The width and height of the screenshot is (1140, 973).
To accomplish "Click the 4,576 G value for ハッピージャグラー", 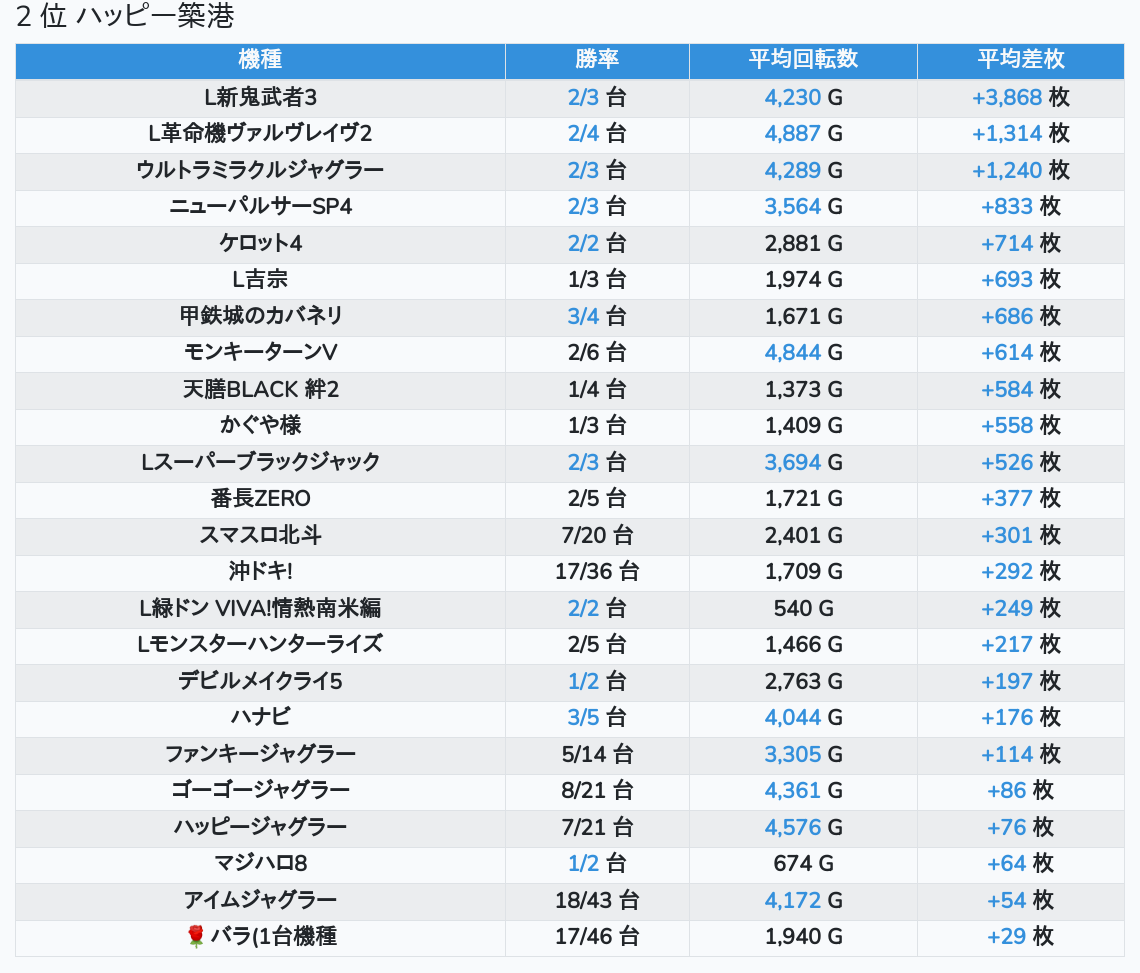I will (803, 827).
